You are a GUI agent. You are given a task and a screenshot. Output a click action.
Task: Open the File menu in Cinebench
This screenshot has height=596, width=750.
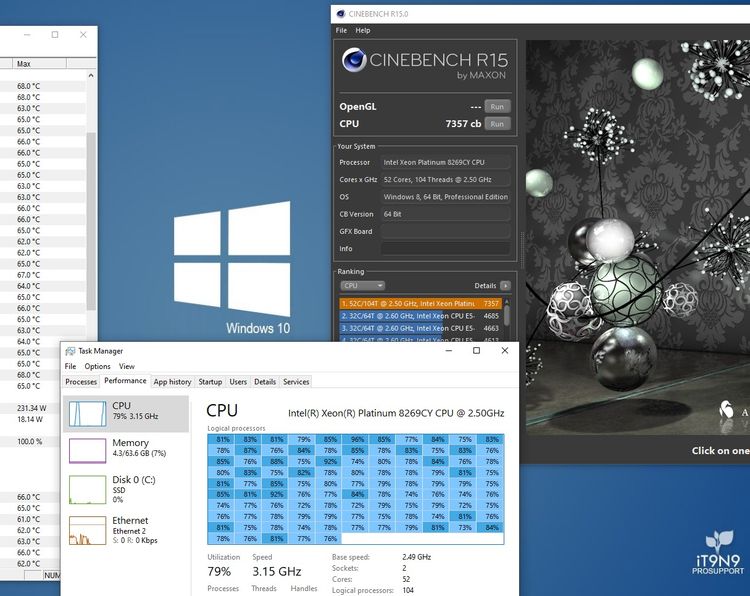coord(341,30)
